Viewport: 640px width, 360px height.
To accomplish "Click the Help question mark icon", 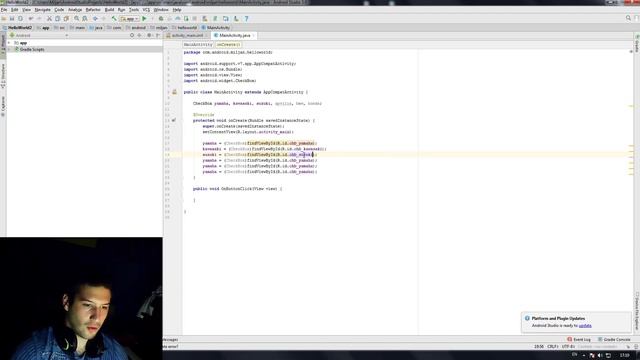I will click(247, 18).
